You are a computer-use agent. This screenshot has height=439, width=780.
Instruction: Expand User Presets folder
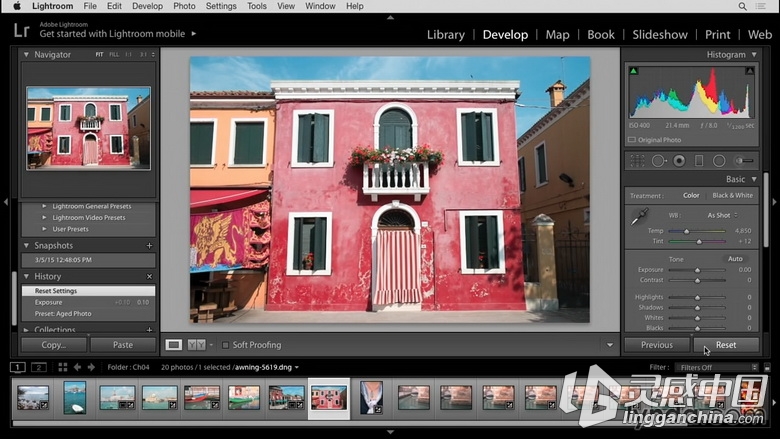tap(44, 229)
